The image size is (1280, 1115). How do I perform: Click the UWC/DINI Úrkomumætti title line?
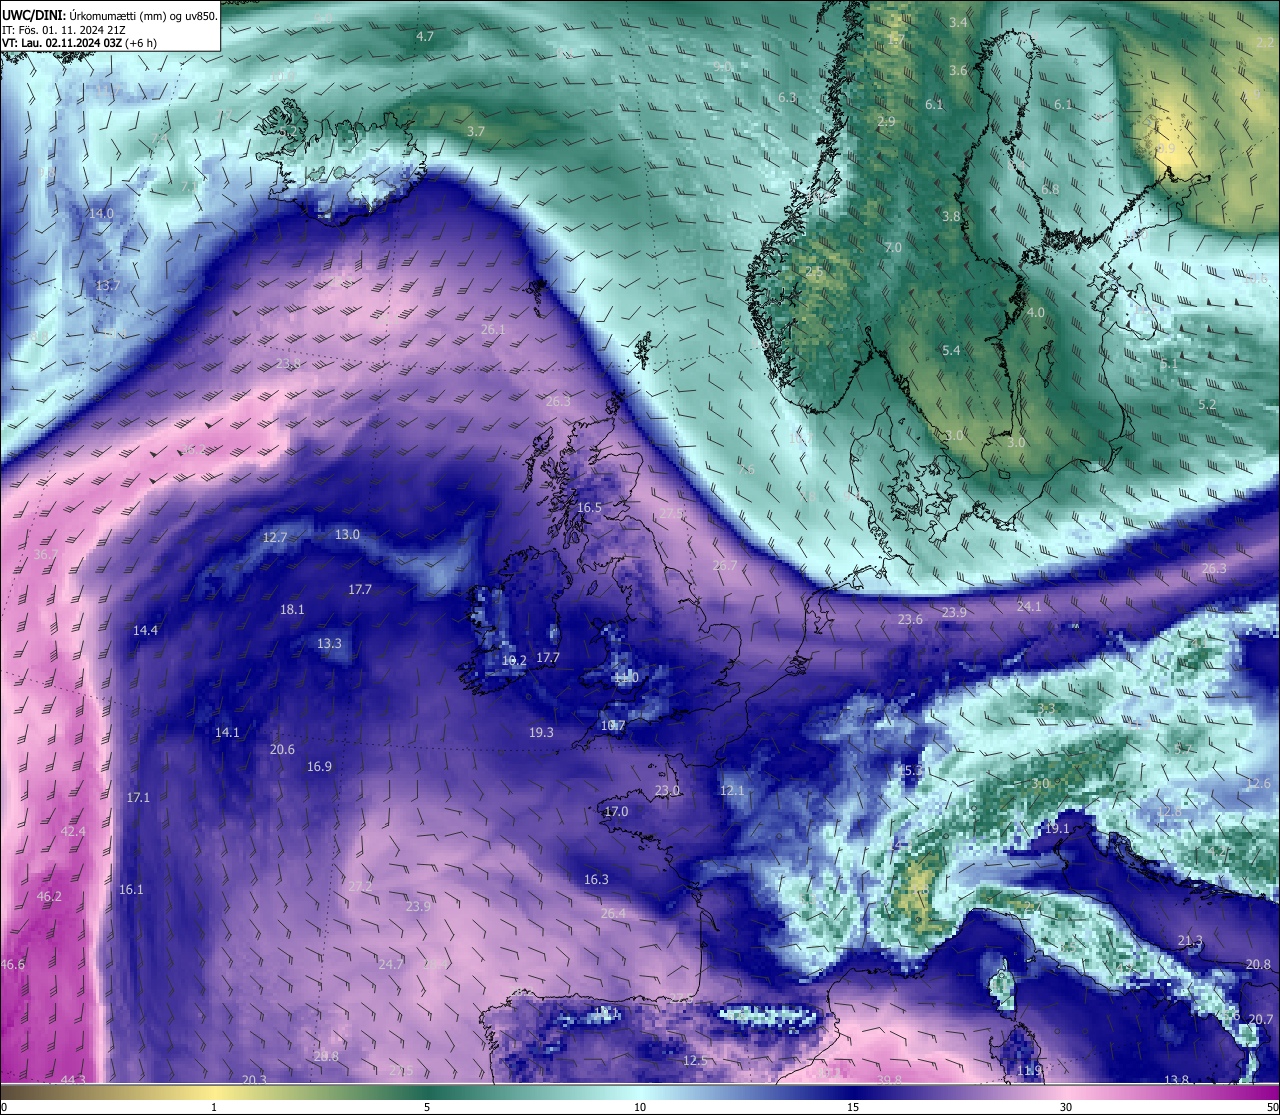(110, 16)
